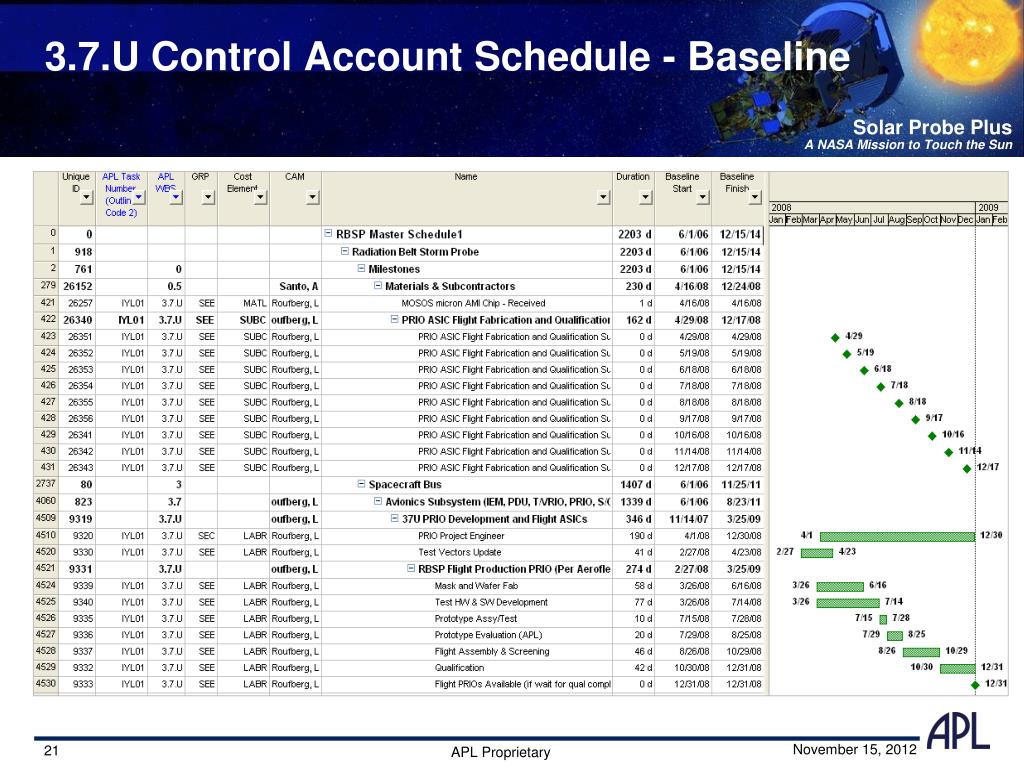Screen dimensions: 1024x768
Task: Select the 12/31 Flight PRIOs Available milestone
Action: [975, 685]
